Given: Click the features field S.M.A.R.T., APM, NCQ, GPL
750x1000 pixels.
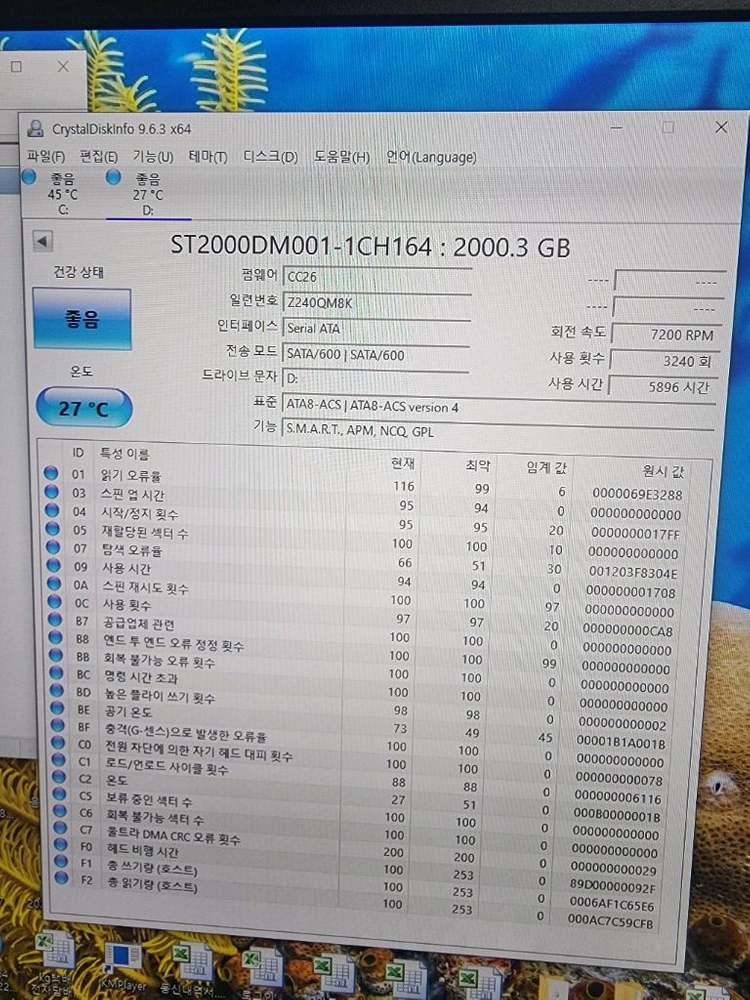Looking at the screenshot, I should (x=497, y=431).
